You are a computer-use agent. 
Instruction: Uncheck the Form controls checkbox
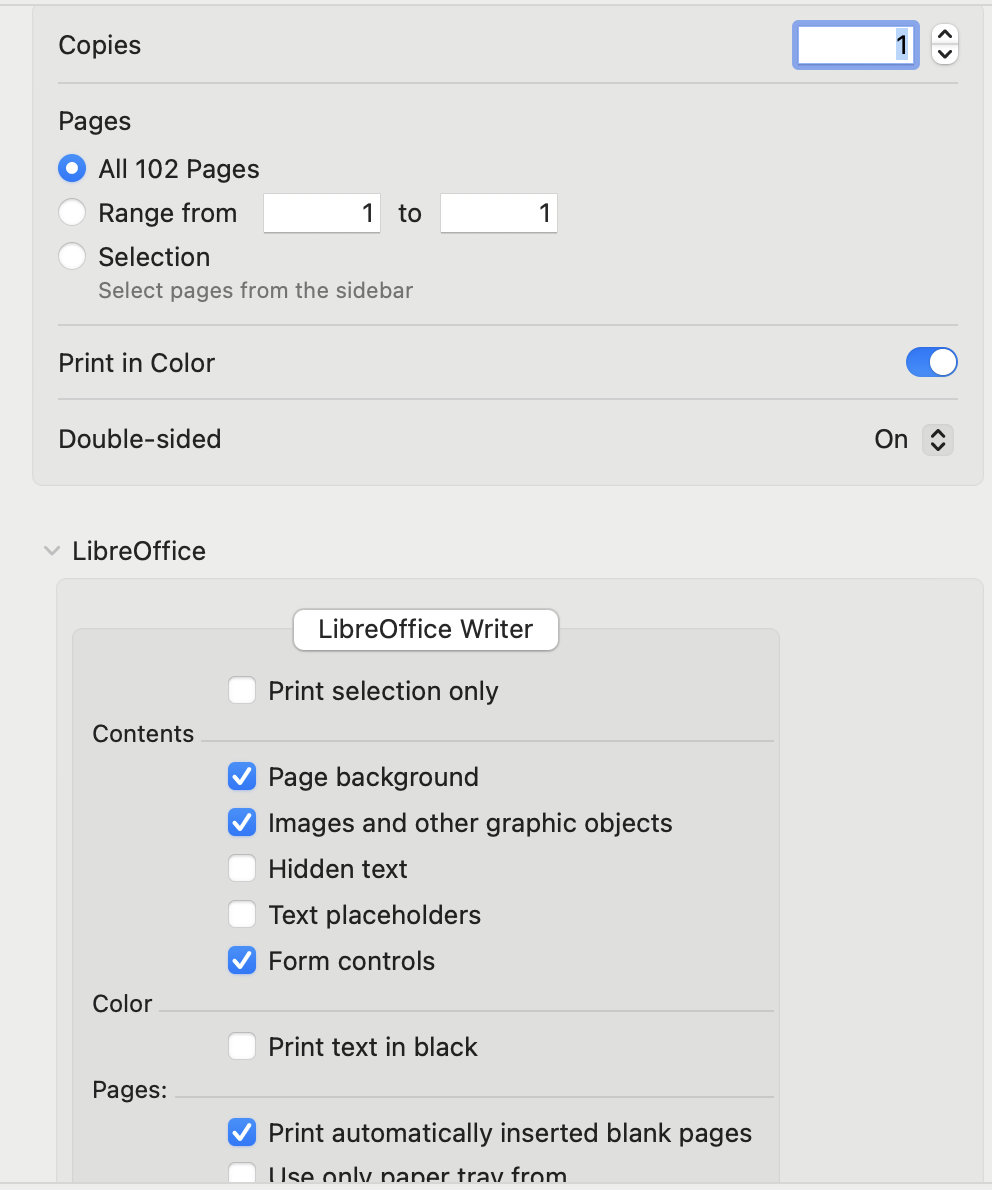[x=242, y=961]
